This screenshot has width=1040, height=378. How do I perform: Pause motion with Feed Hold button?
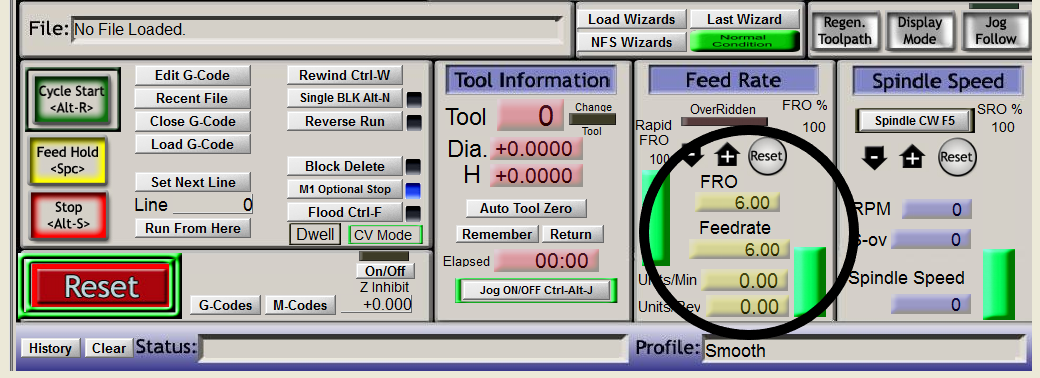(67, 160)
